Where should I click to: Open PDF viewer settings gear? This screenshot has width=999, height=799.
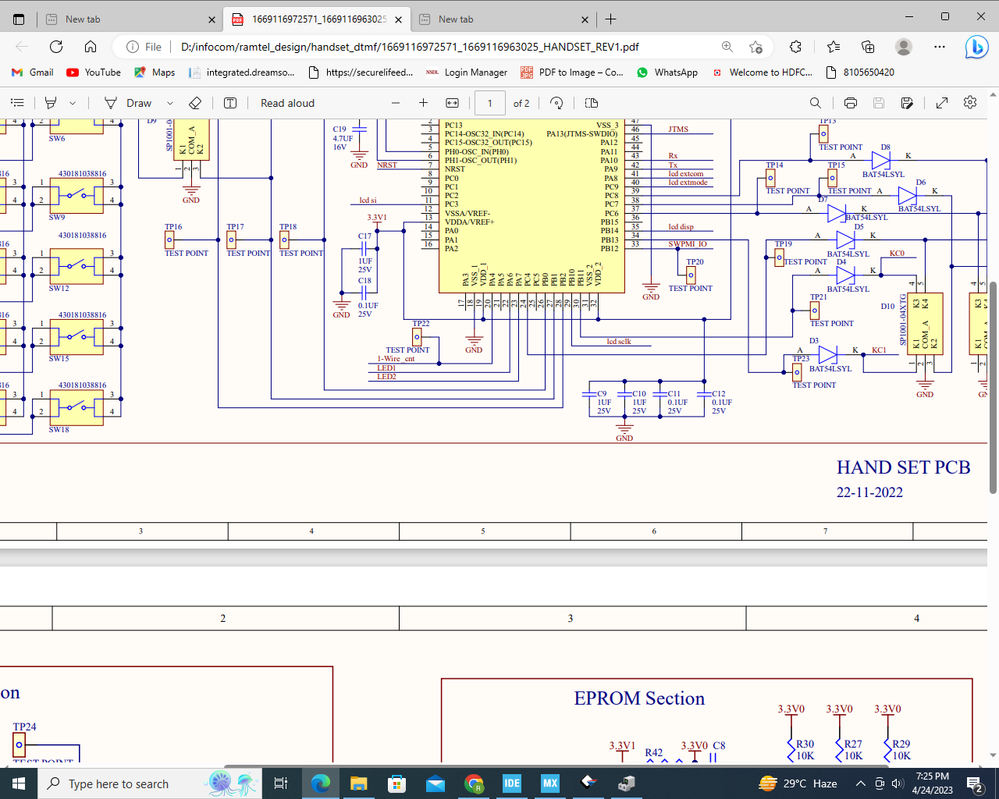[x=970, y=103]
